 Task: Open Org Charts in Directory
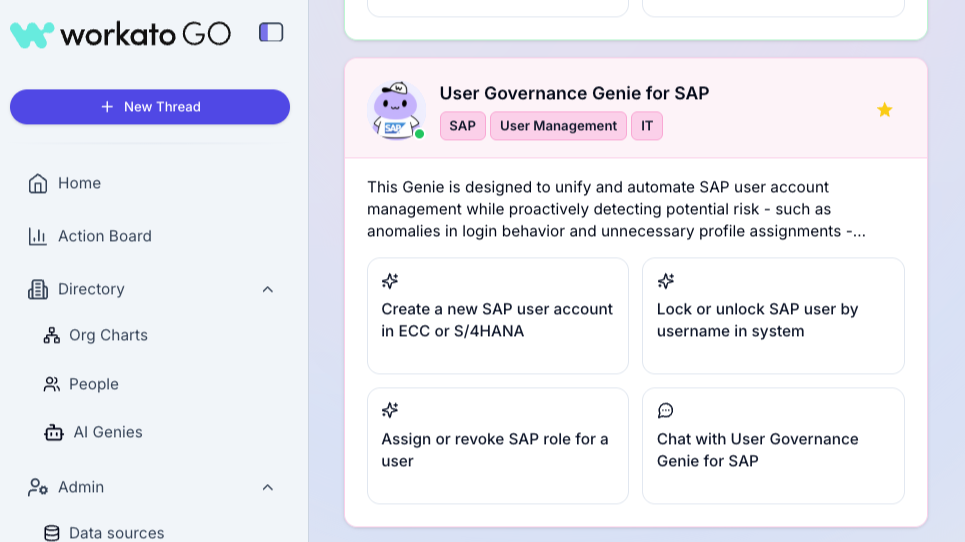coord(108,335)
